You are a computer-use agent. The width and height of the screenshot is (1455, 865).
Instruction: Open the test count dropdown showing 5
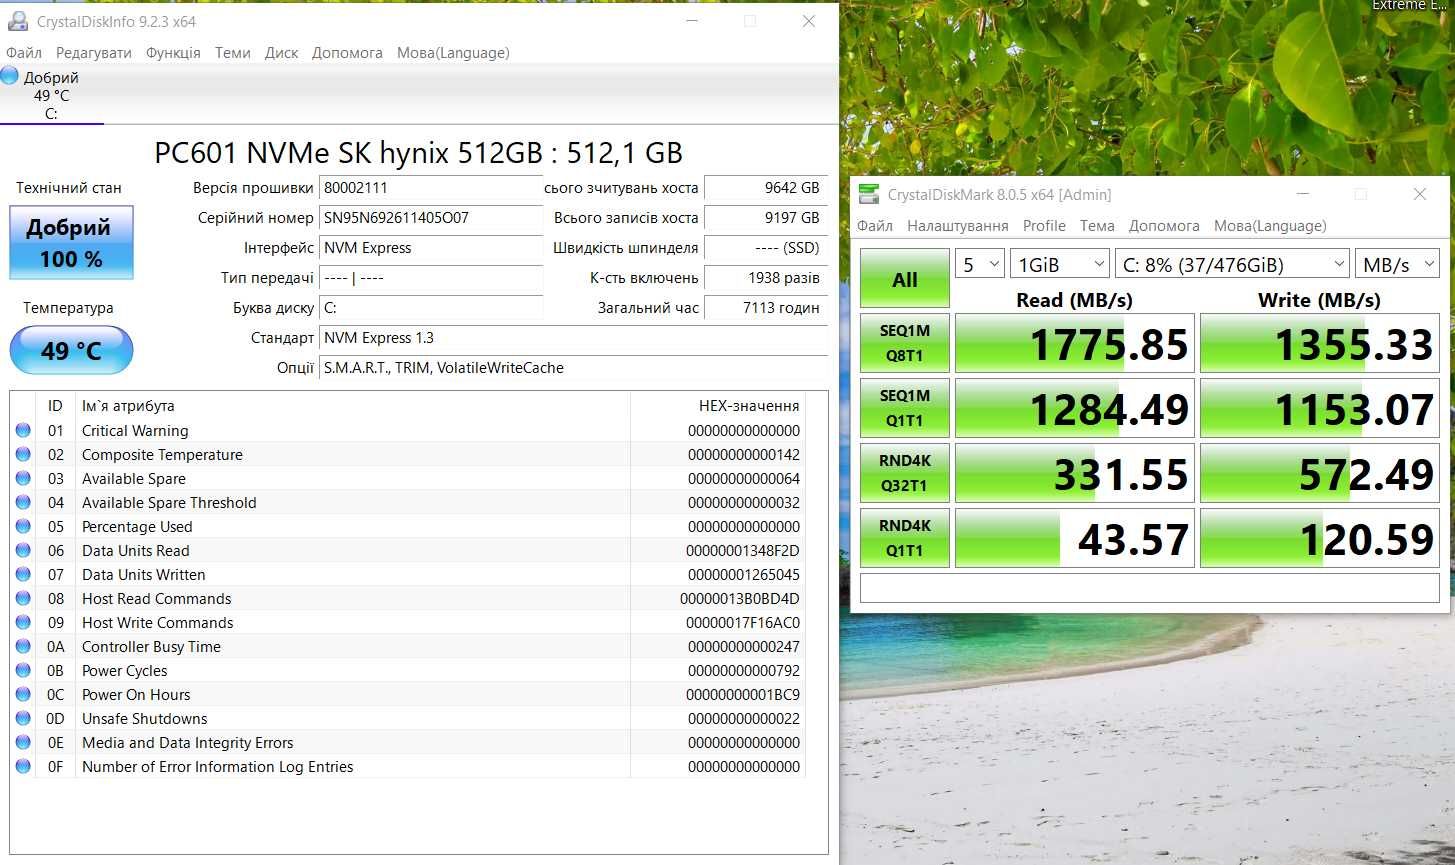click(x=980, y=264)
